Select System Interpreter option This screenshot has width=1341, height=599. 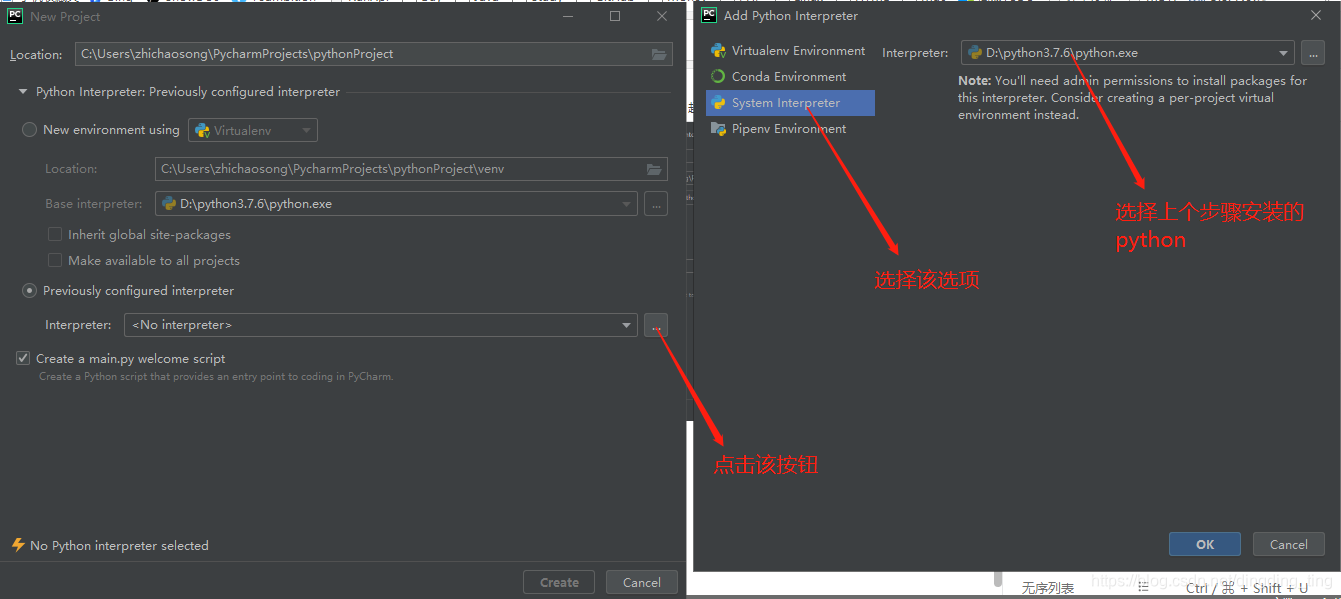pos(790,102)
